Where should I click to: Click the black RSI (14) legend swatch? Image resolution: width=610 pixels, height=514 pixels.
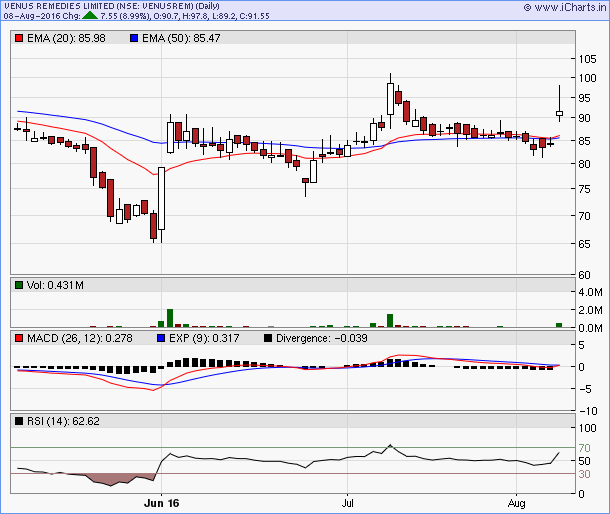[x=19, y=421]
